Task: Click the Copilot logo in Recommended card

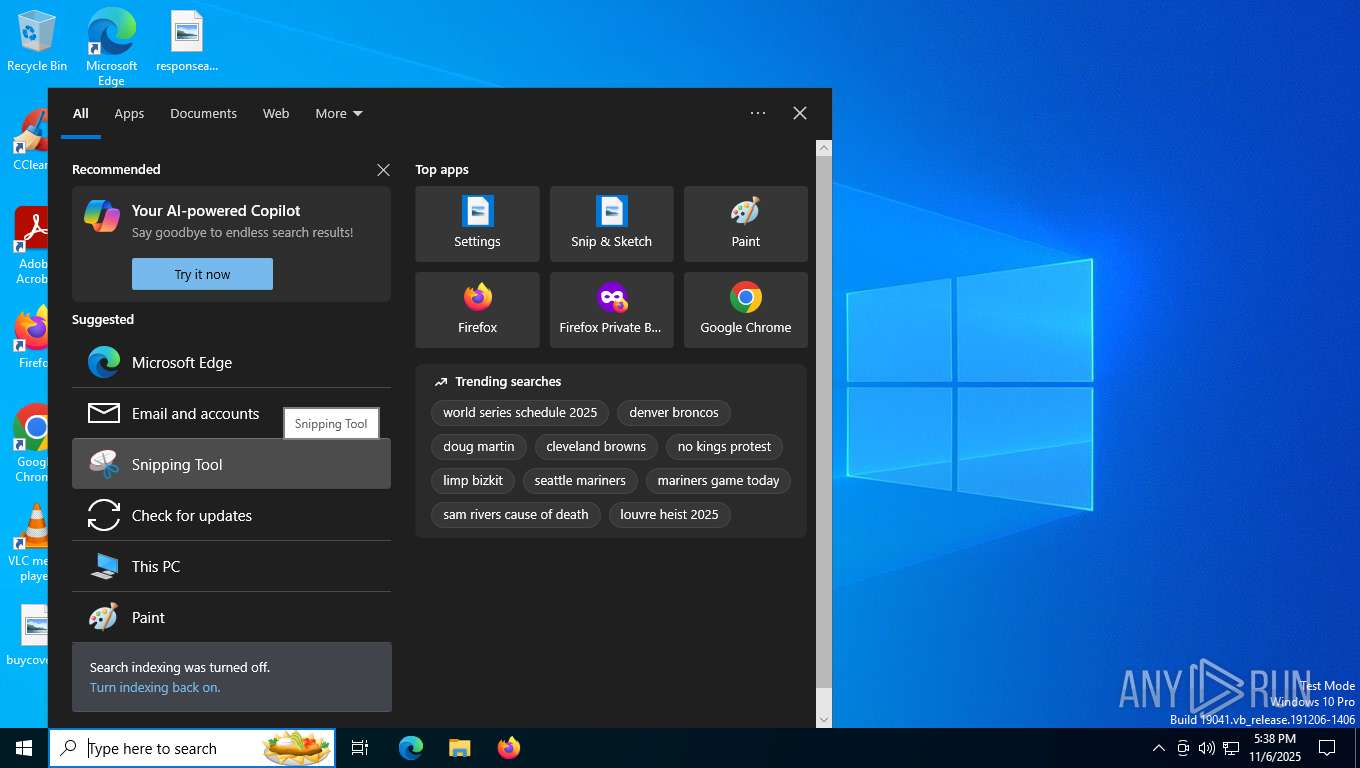Action: (102, 216)
